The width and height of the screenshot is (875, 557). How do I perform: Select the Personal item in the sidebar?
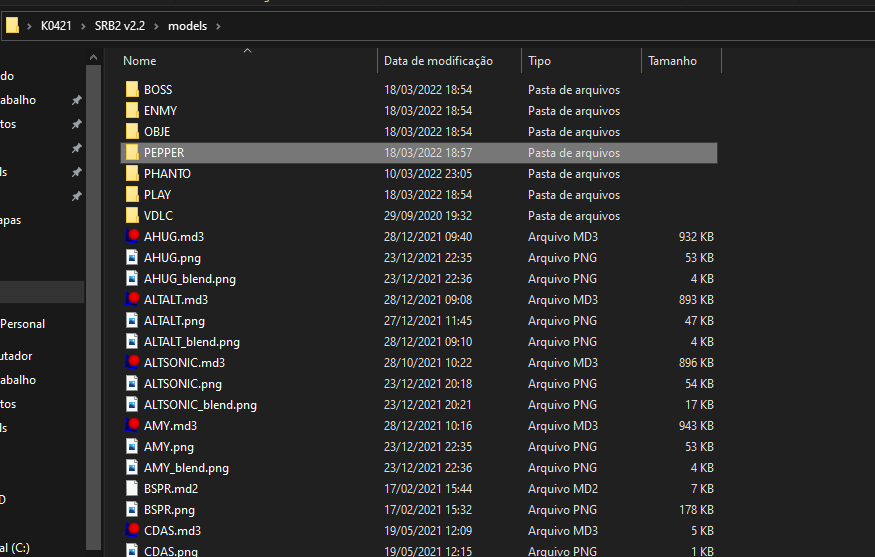22,324
